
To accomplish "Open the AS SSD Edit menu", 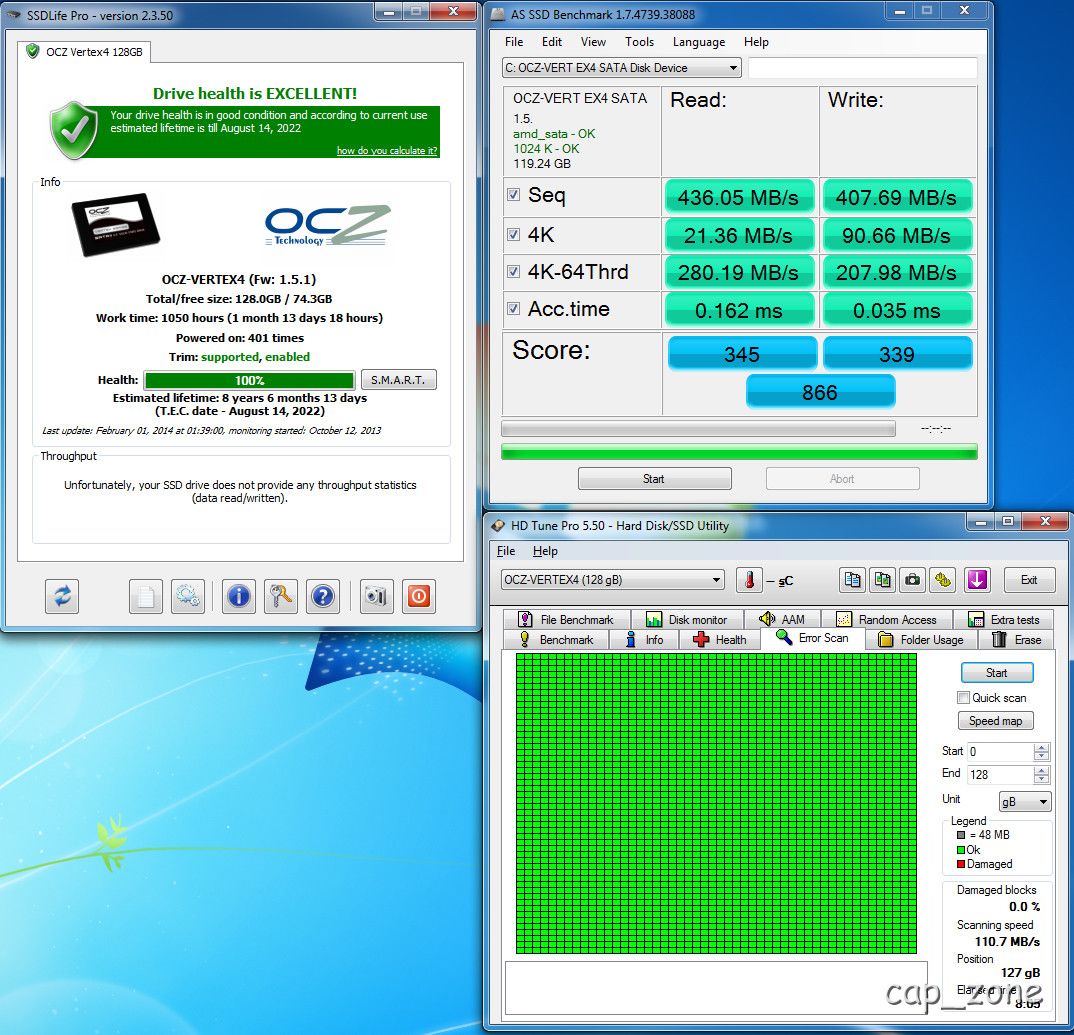I will (x=551, y=42).
